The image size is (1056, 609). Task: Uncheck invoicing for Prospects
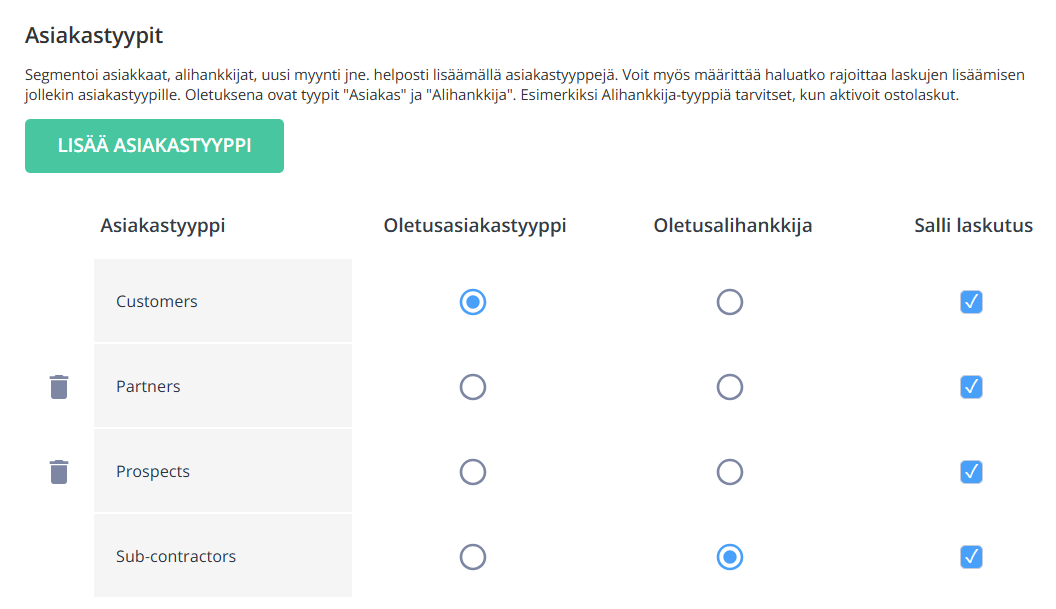971,472
